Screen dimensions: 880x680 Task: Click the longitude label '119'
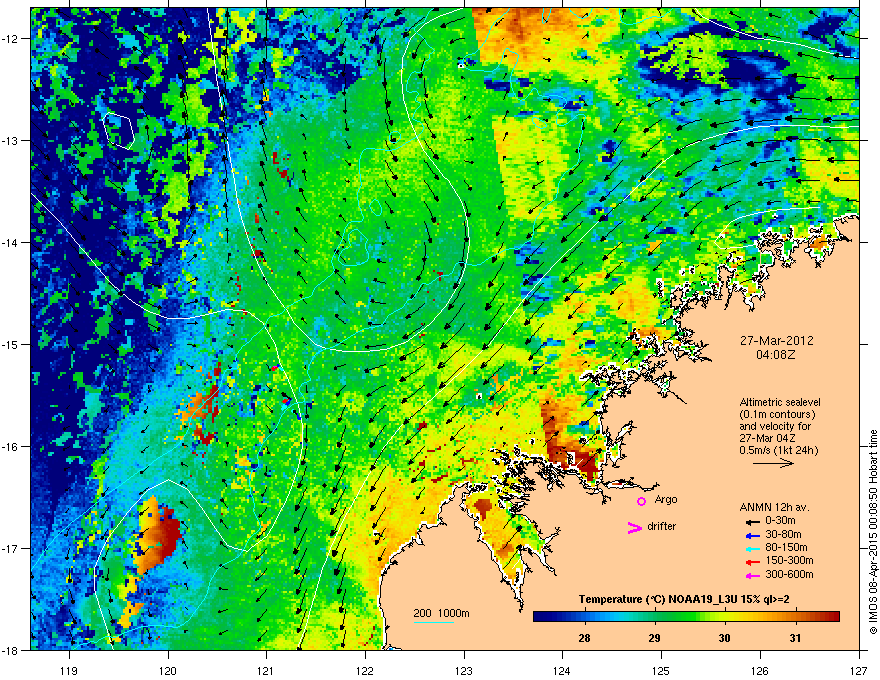69,671
